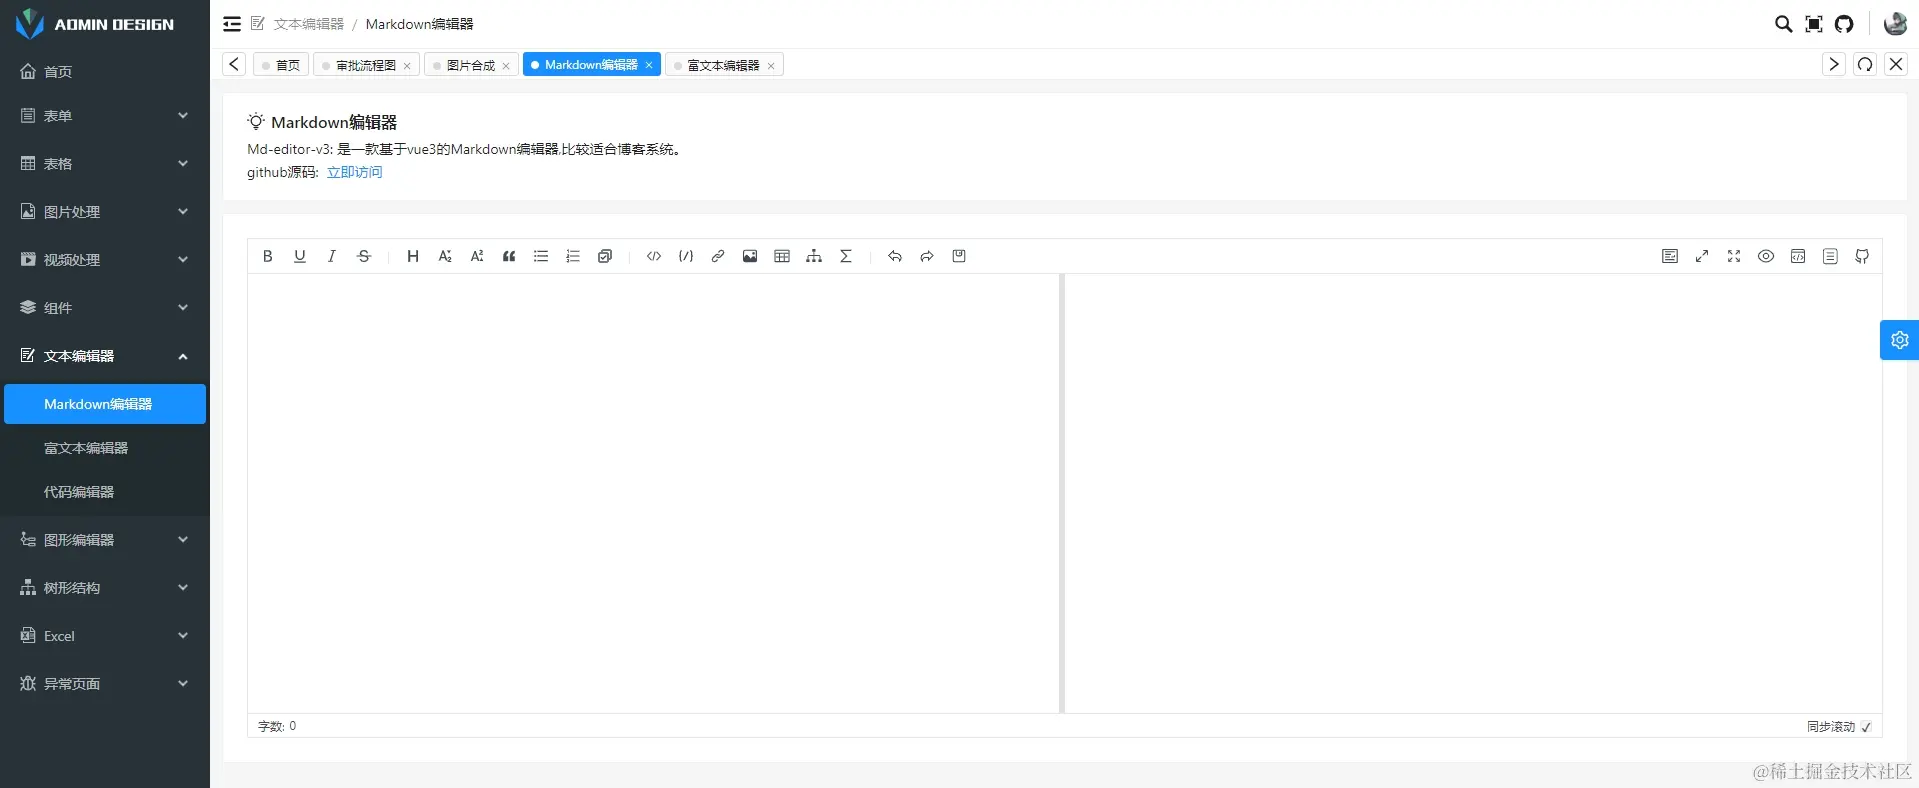Screen dimensions: 1919x788
Task: Insert superscript text
Action: [x=477, y=256]
